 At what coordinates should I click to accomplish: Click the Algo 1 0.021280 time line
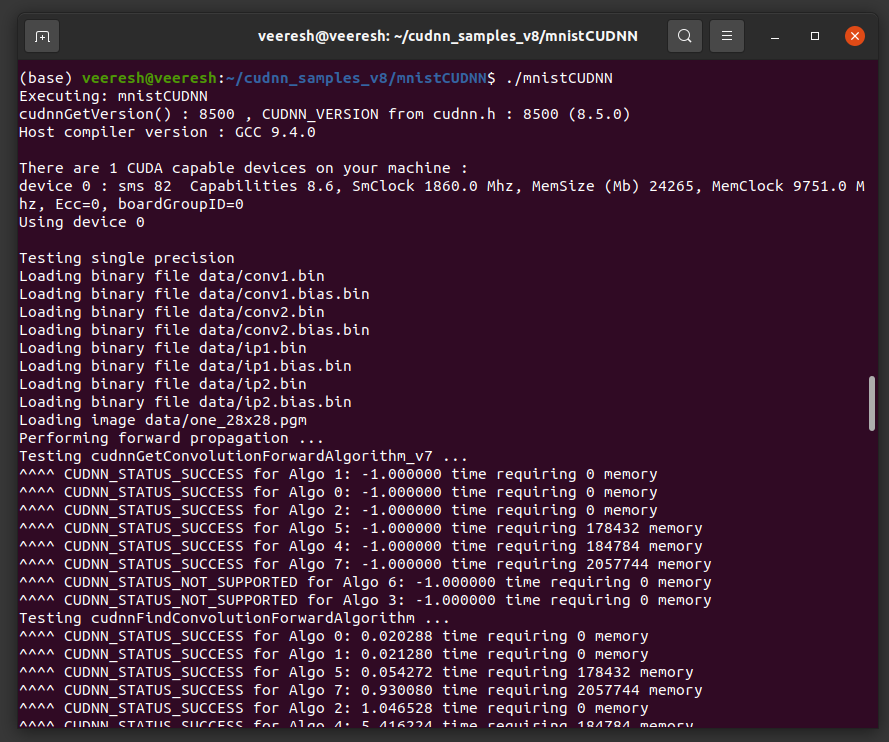click(333, 655)
